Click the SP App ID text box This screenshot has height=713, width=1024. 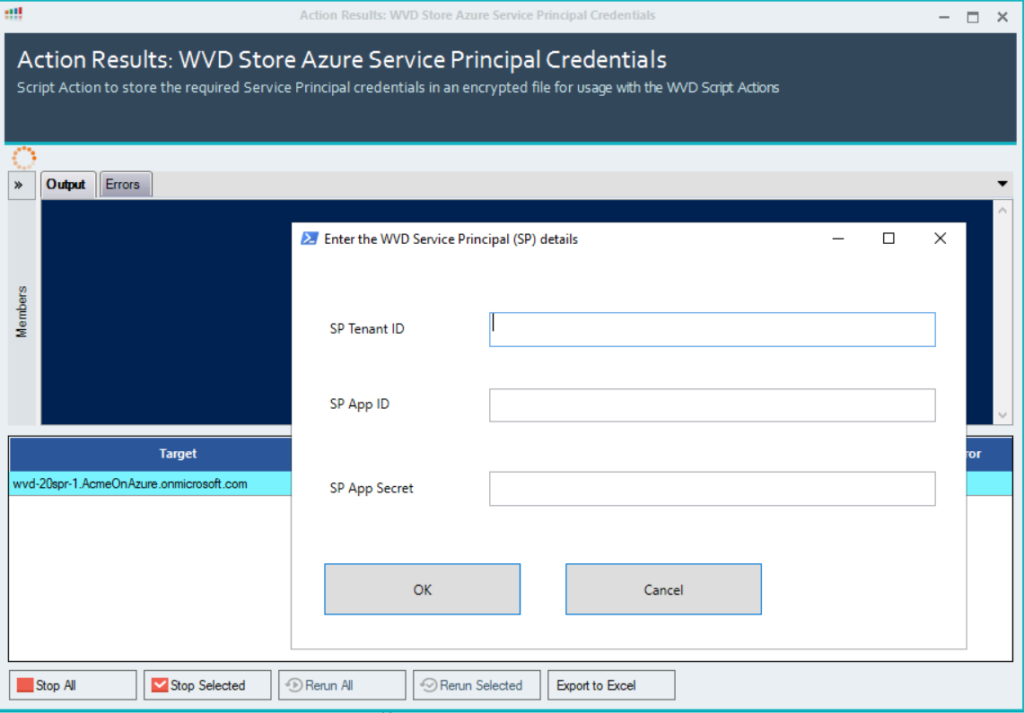point(712,405)
